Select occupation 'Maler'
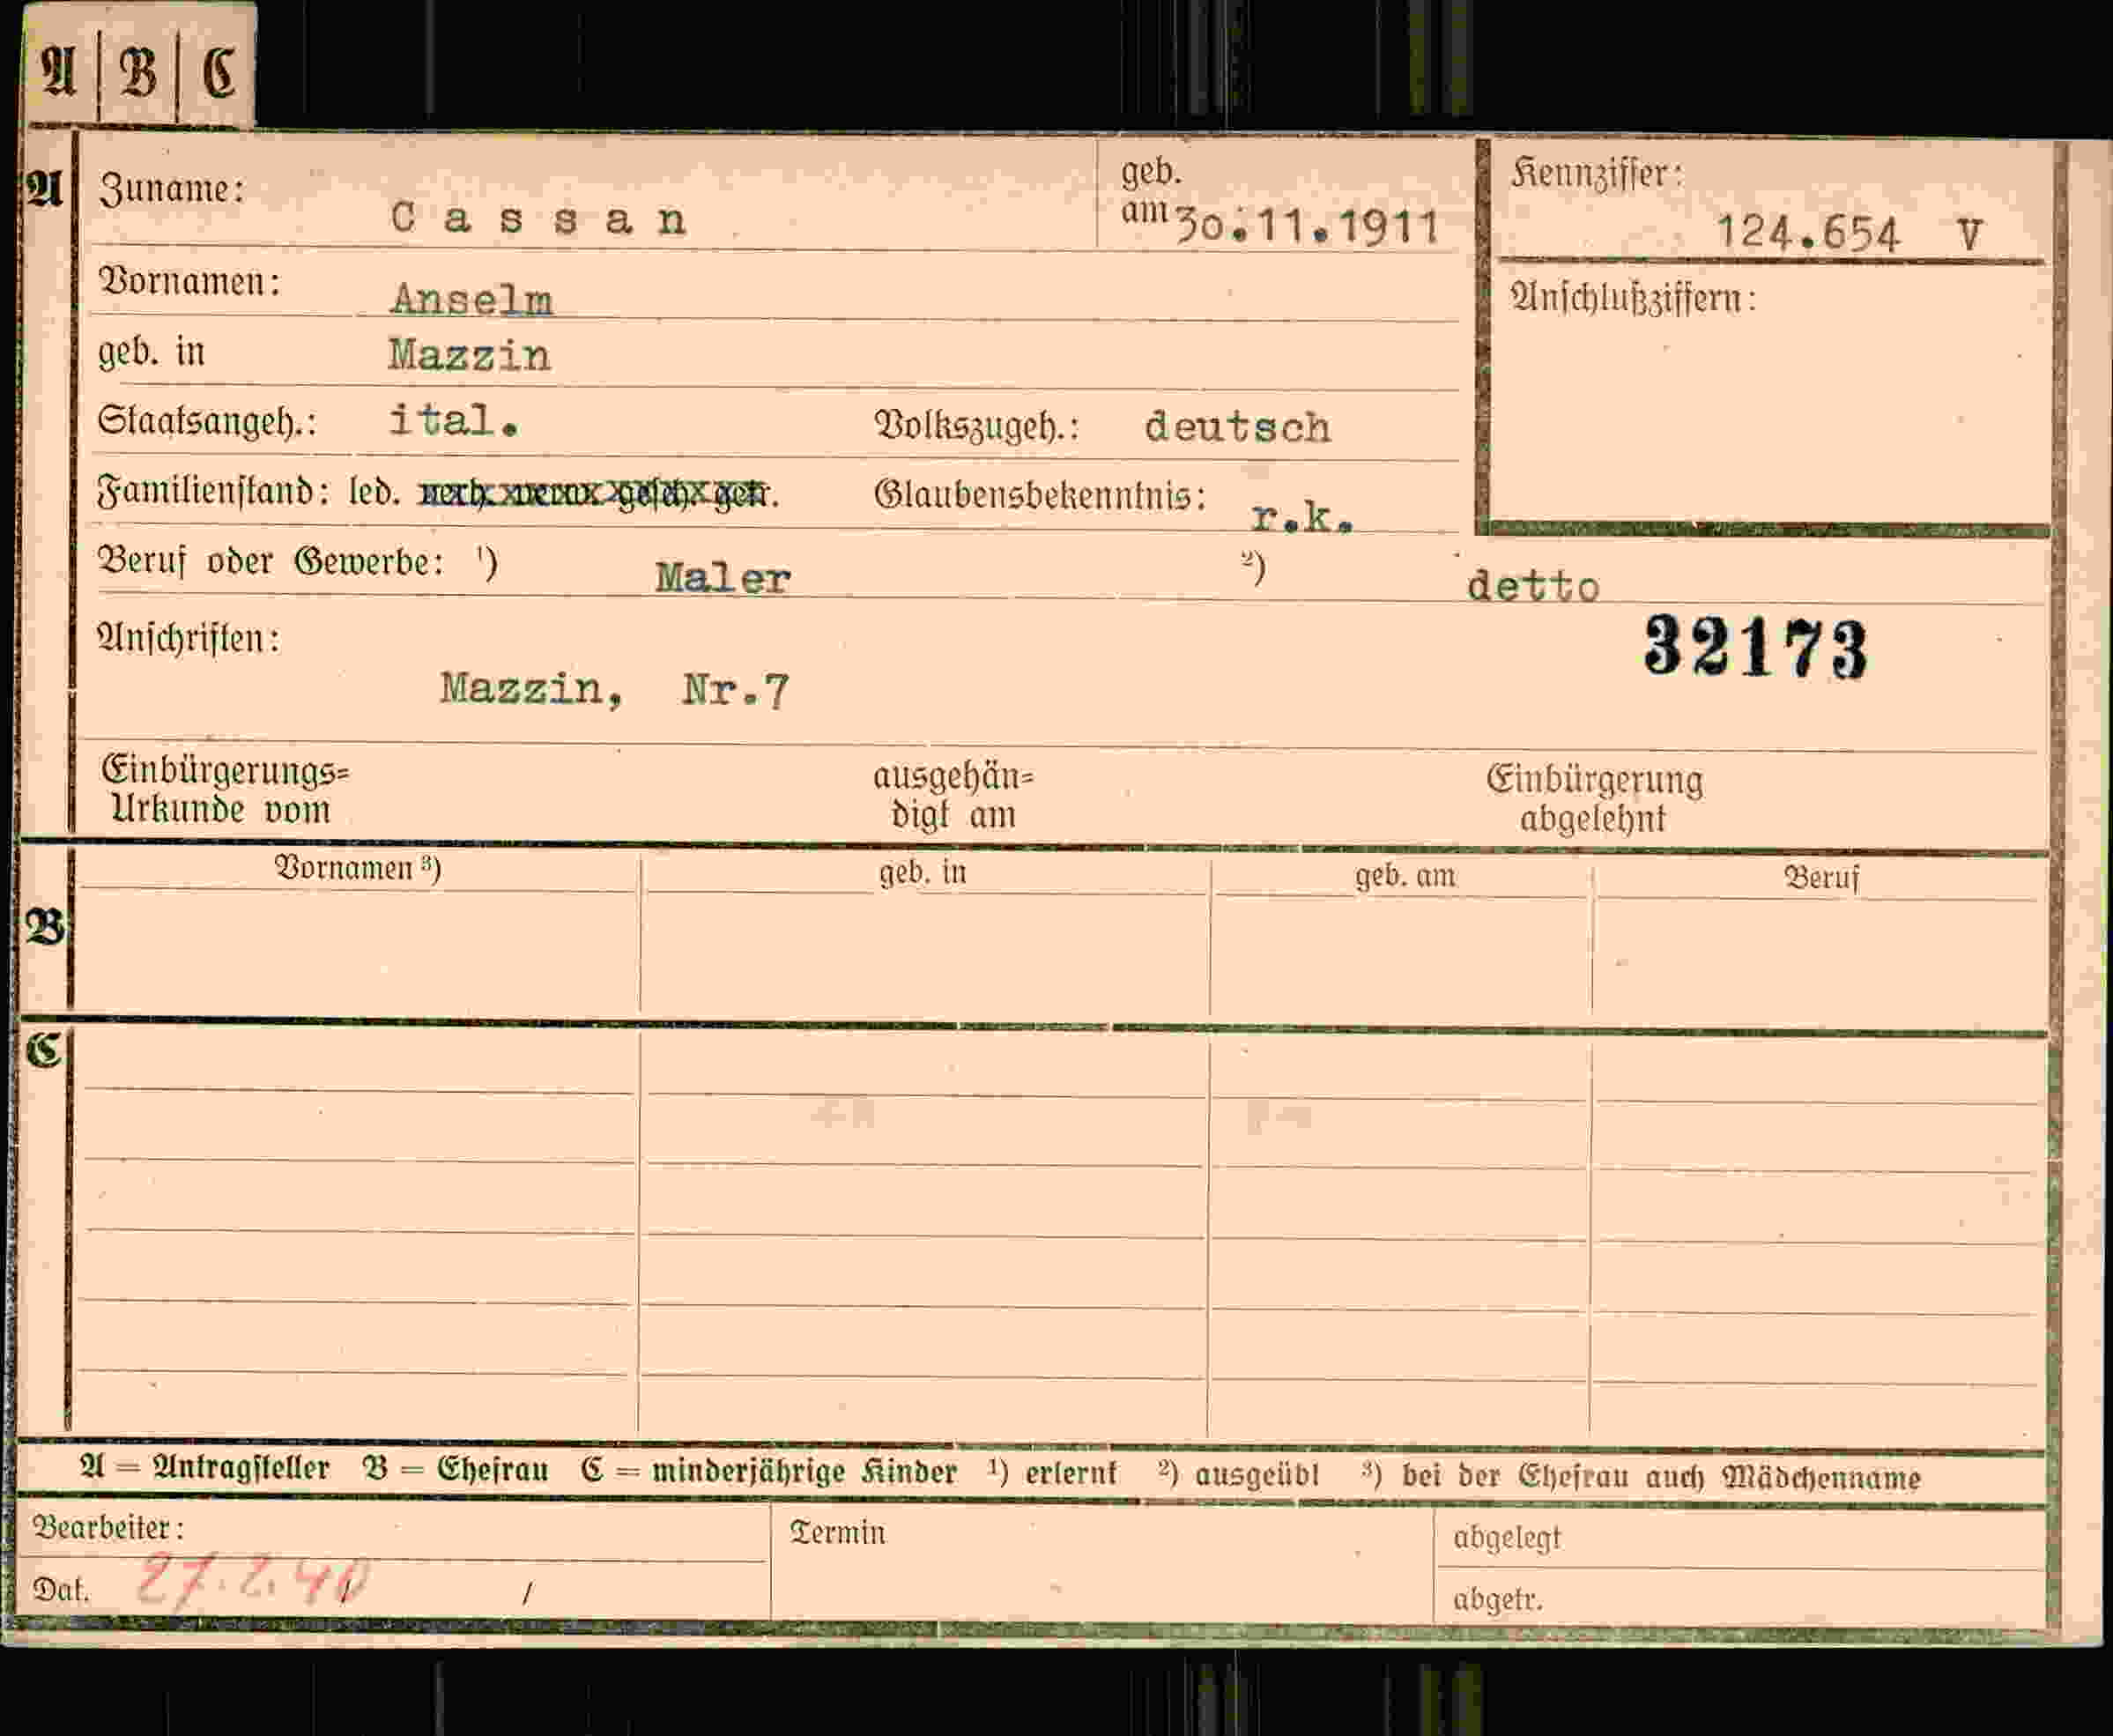2113x1736 pixels. coord(722,578)
